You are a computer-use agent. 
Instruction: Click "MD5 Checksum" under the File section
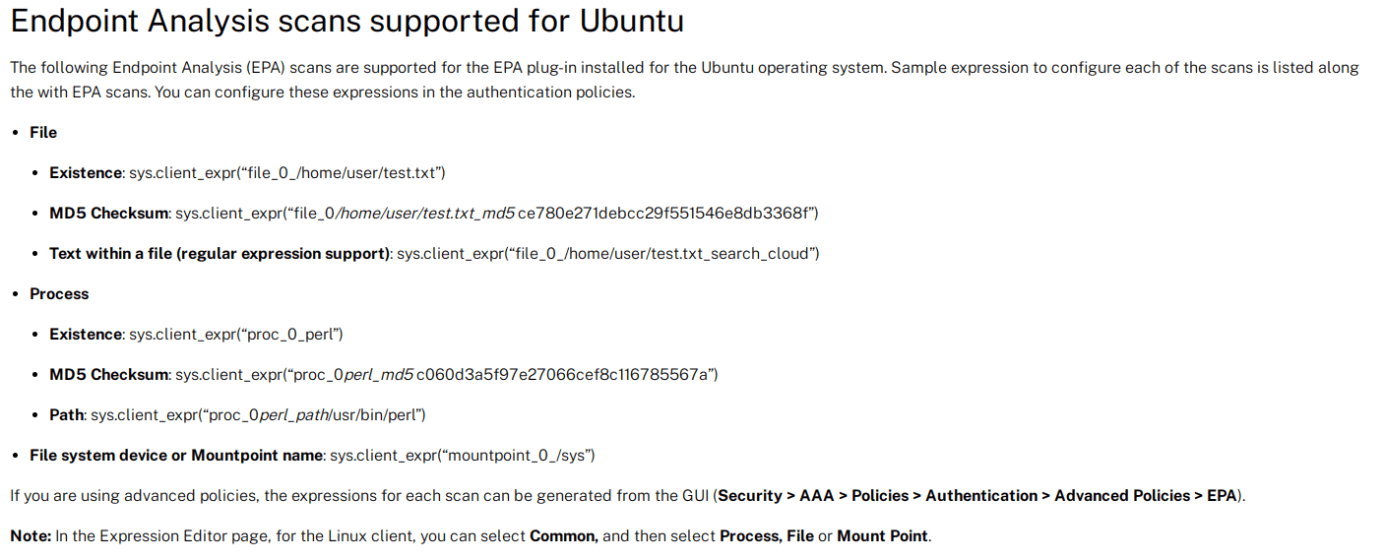[x=109, y=213]
